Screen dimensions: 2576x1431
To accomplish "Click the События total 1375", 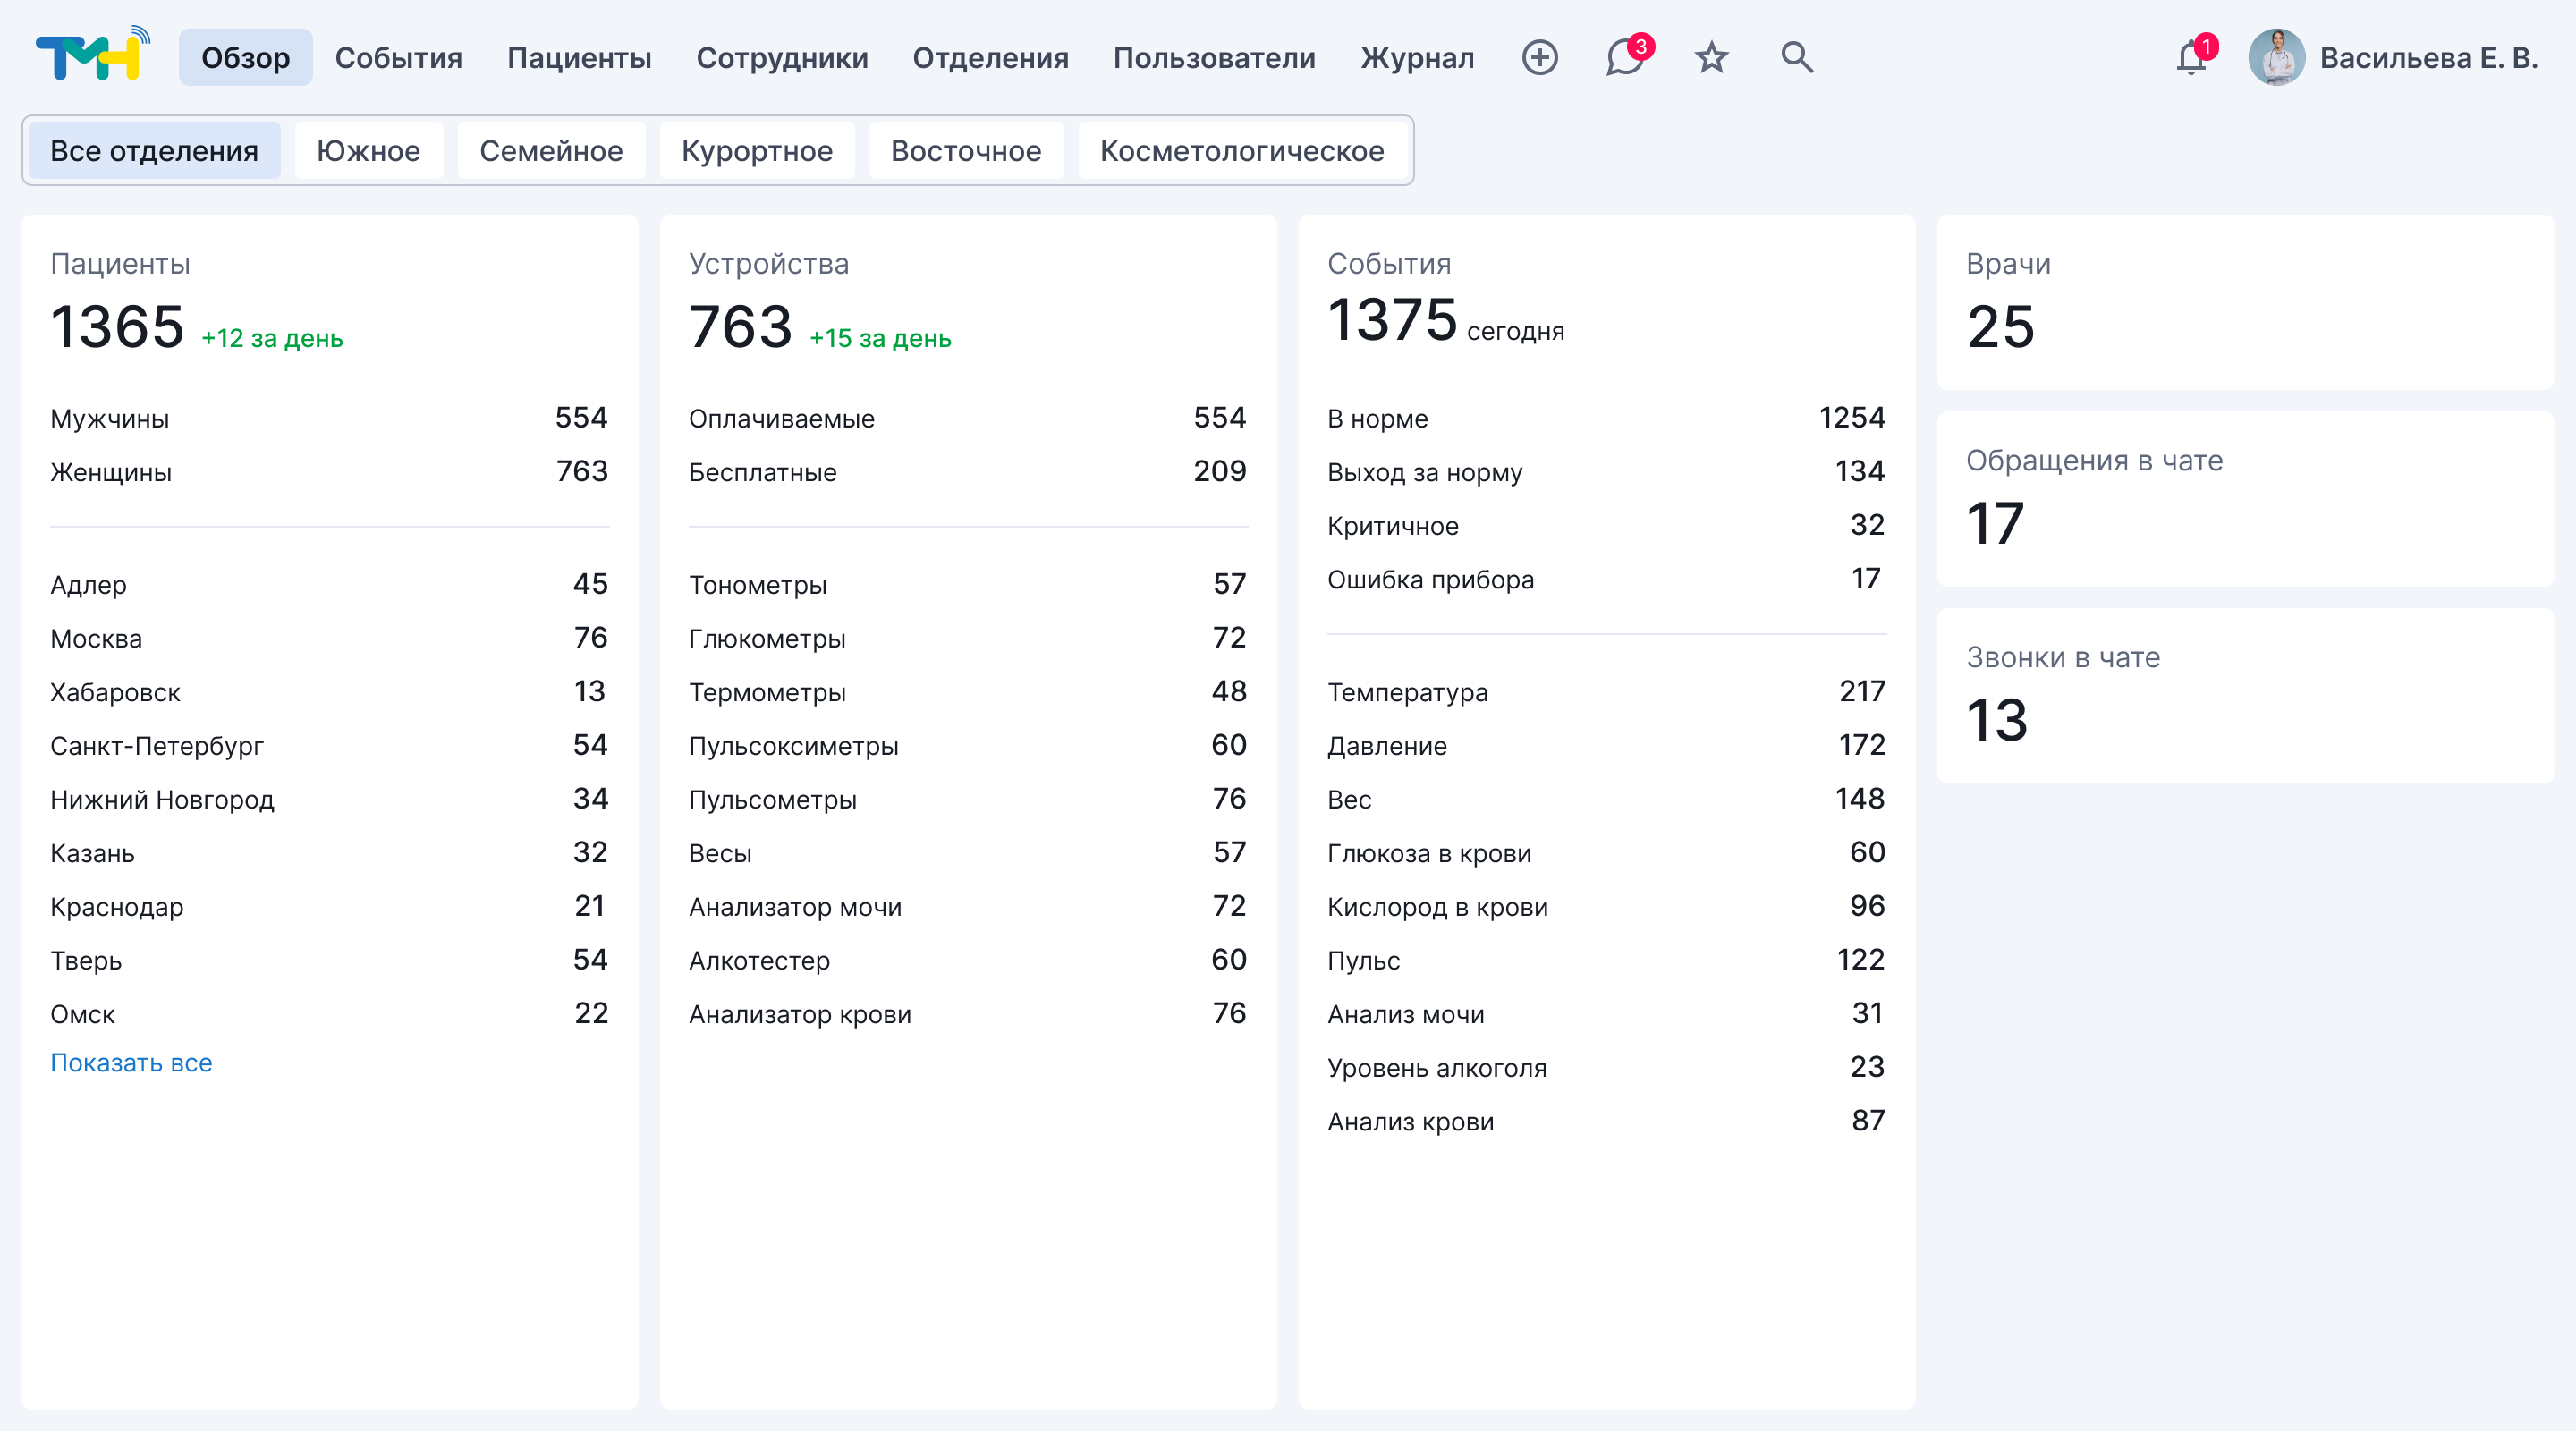I will [x=1392, y=320].
